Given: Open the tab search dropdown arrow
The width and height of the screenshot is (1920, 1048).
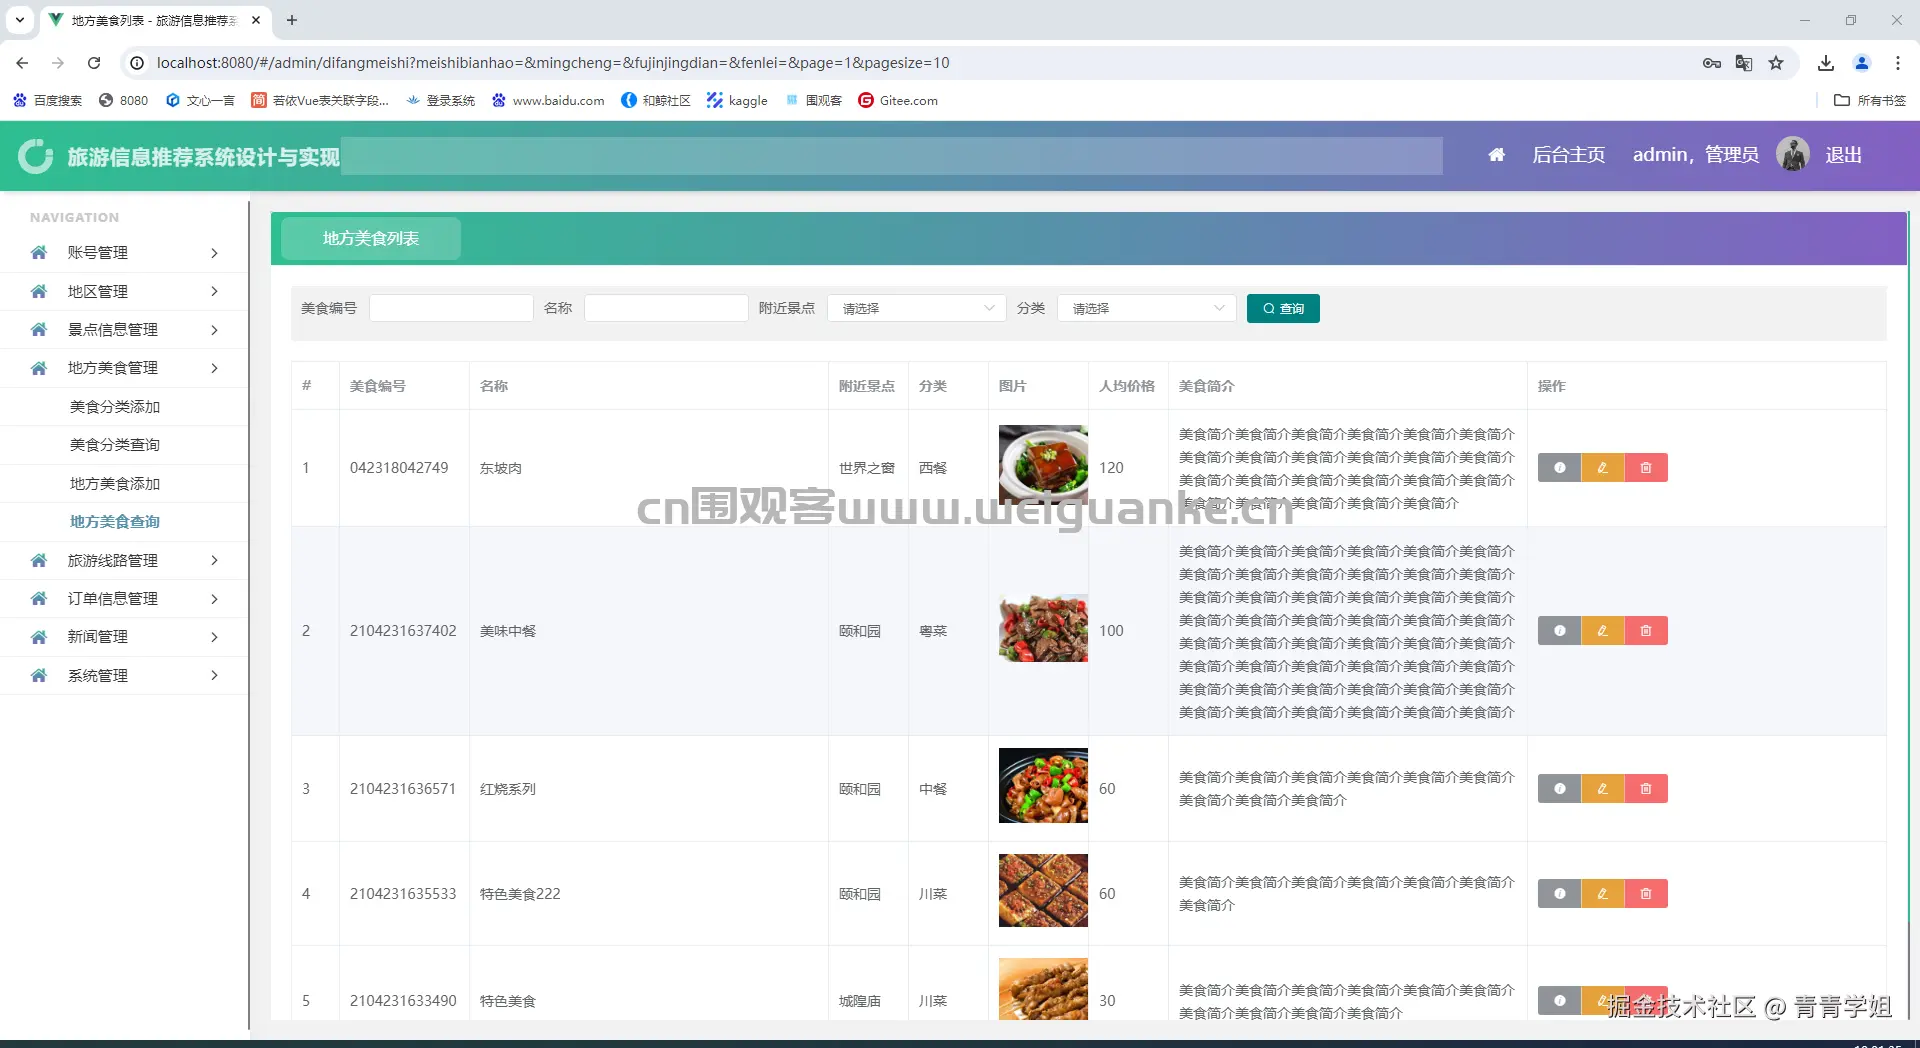Looking at the screenshot, I should (20, 20).
